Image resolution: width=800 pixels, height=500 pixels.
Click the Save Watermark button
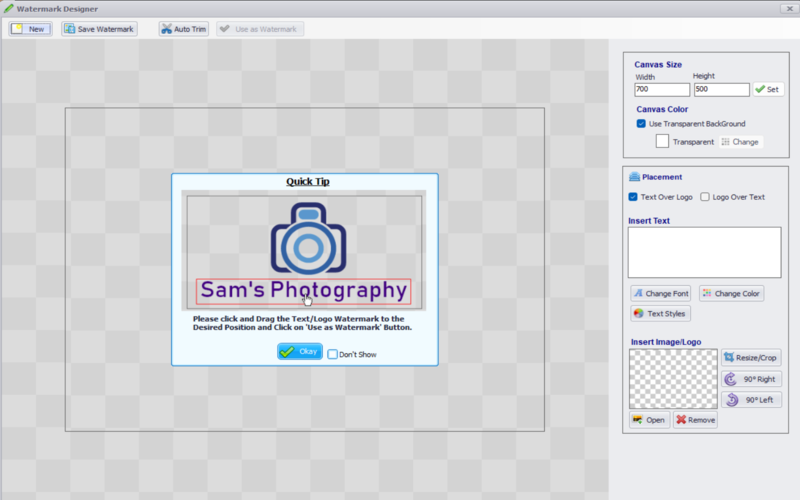tap(99, 29)
